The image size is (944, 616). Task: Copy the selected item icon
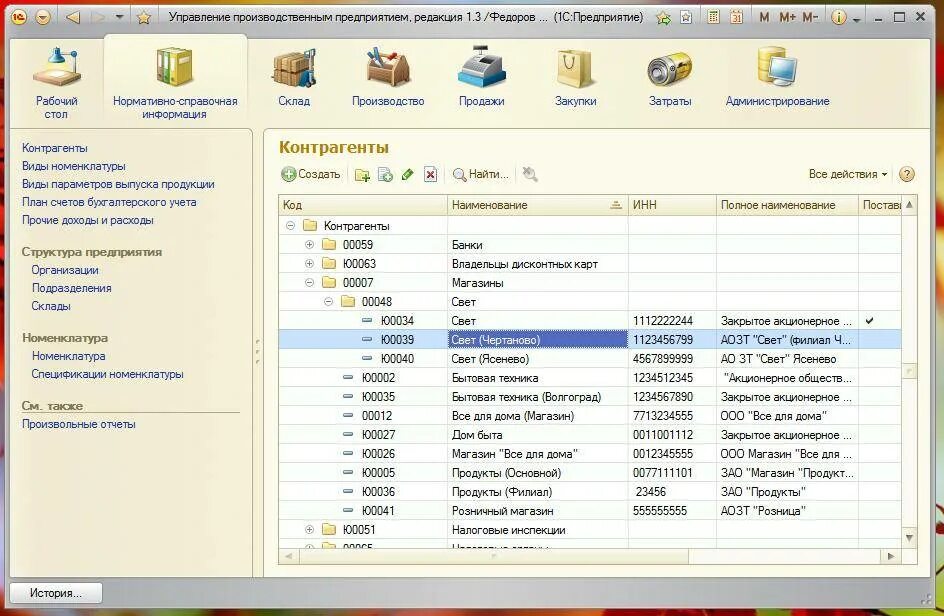[385, 175]
